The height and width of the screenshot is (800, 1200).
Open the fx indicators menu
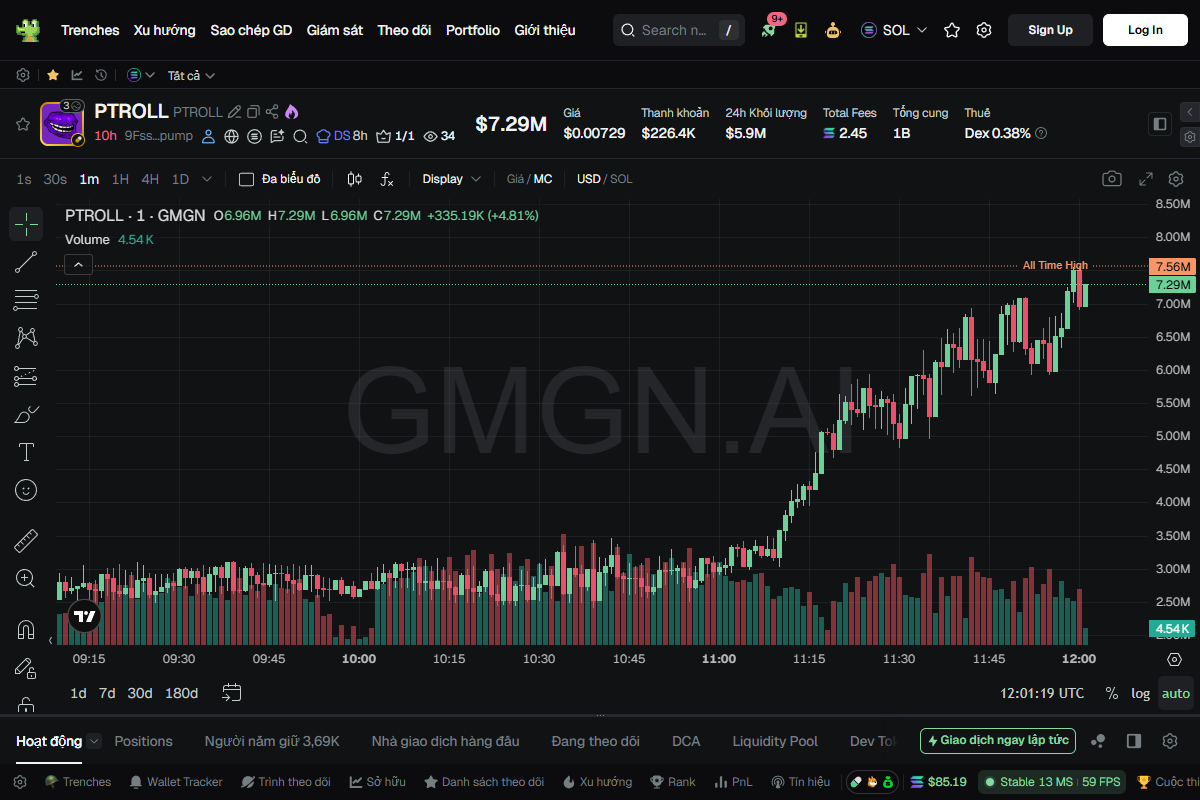tap(387, 179)
